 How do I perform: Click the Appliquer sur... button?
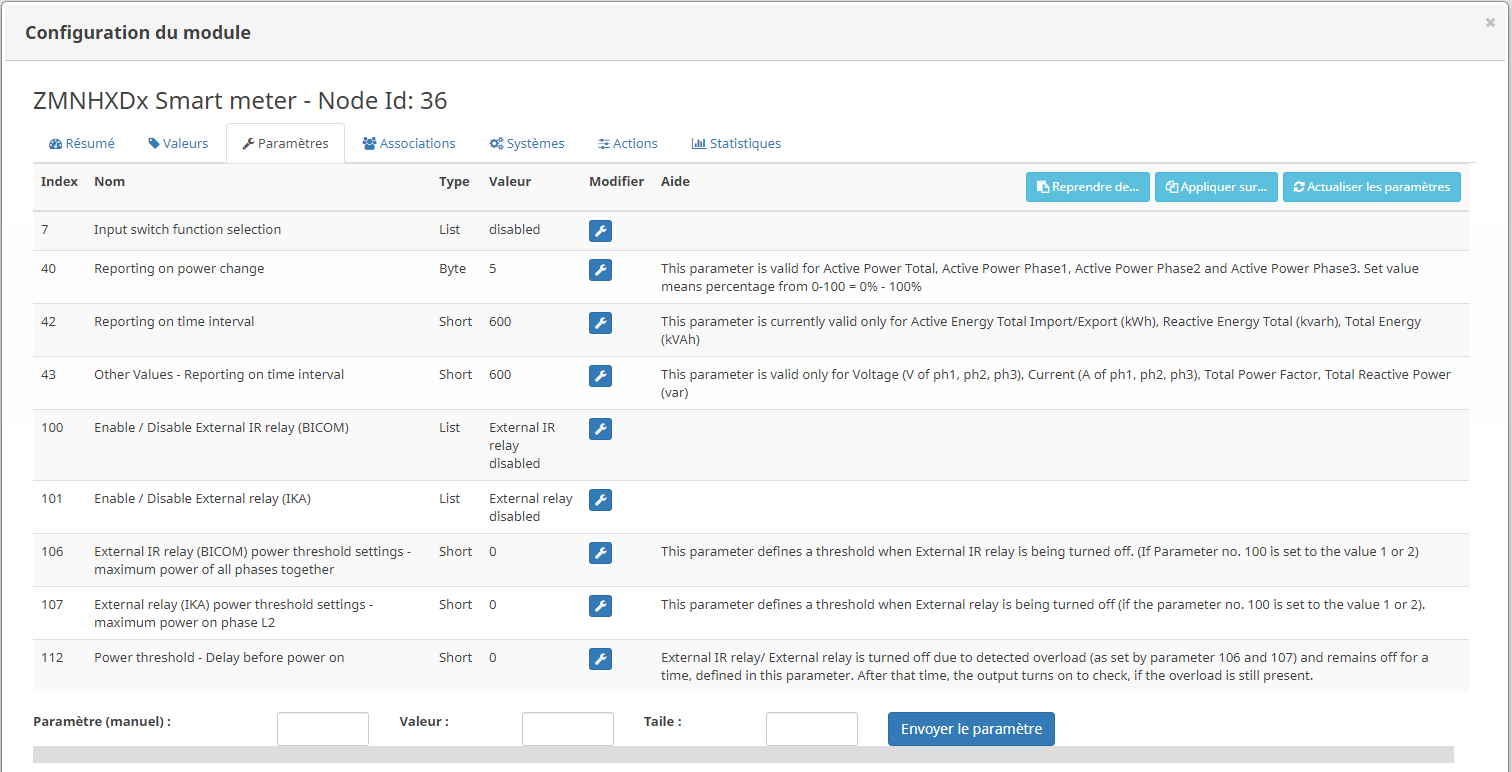(x=1217, y=187)
